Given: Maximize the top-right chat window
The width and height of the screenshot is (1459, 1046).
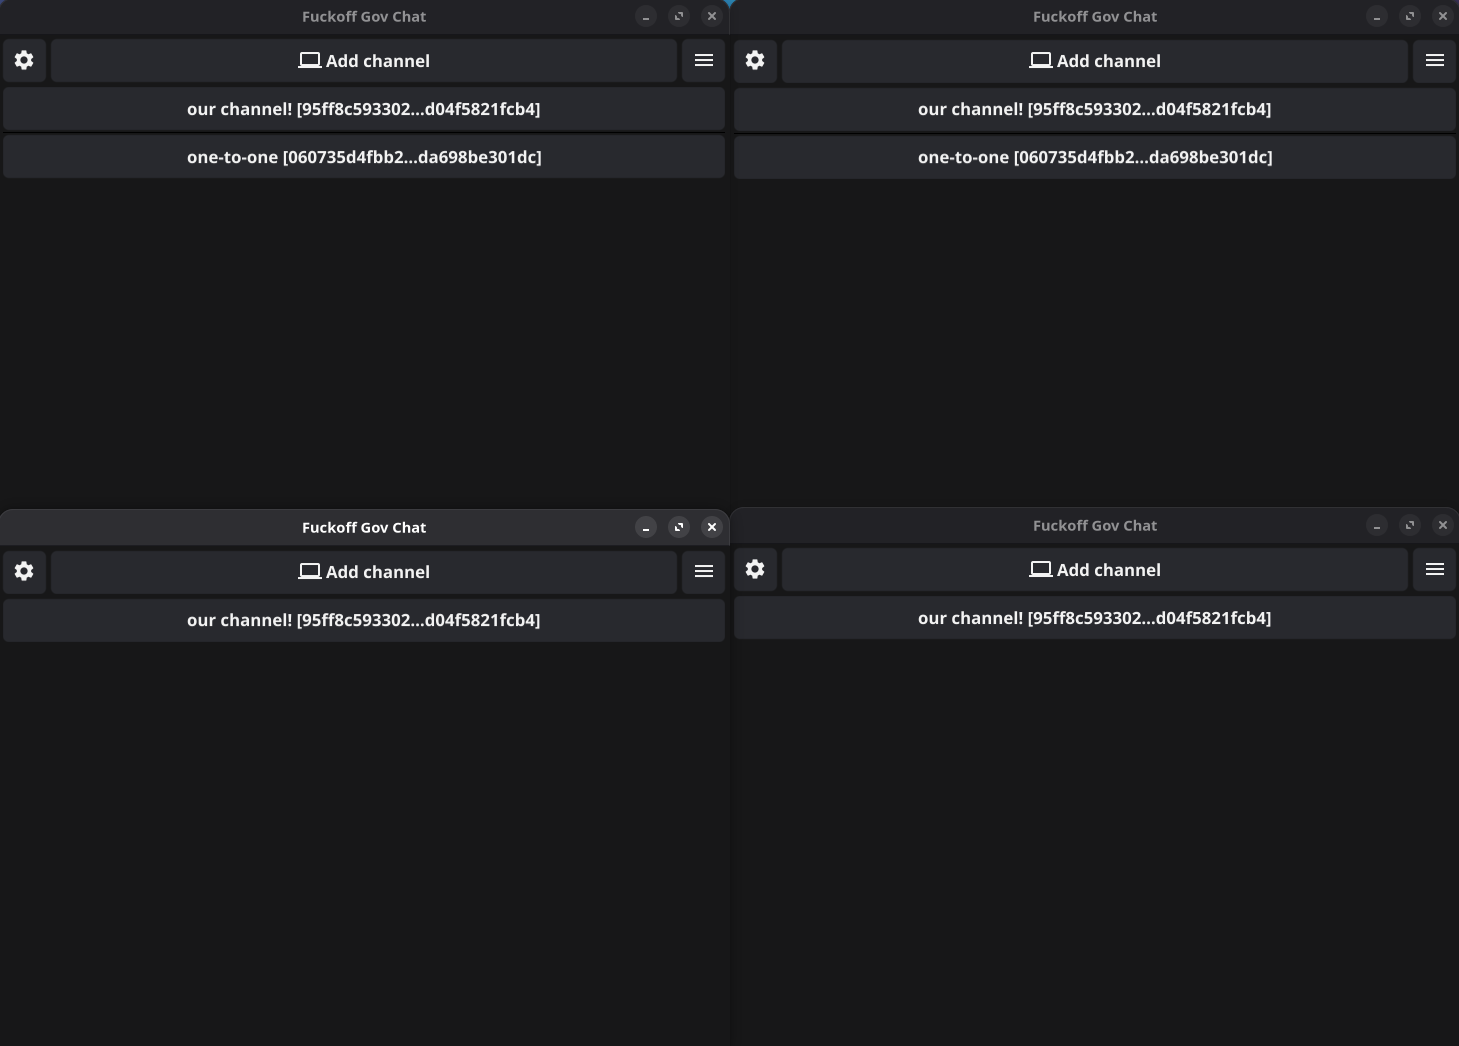Looking at the screenshot, I should point(1410,16).
